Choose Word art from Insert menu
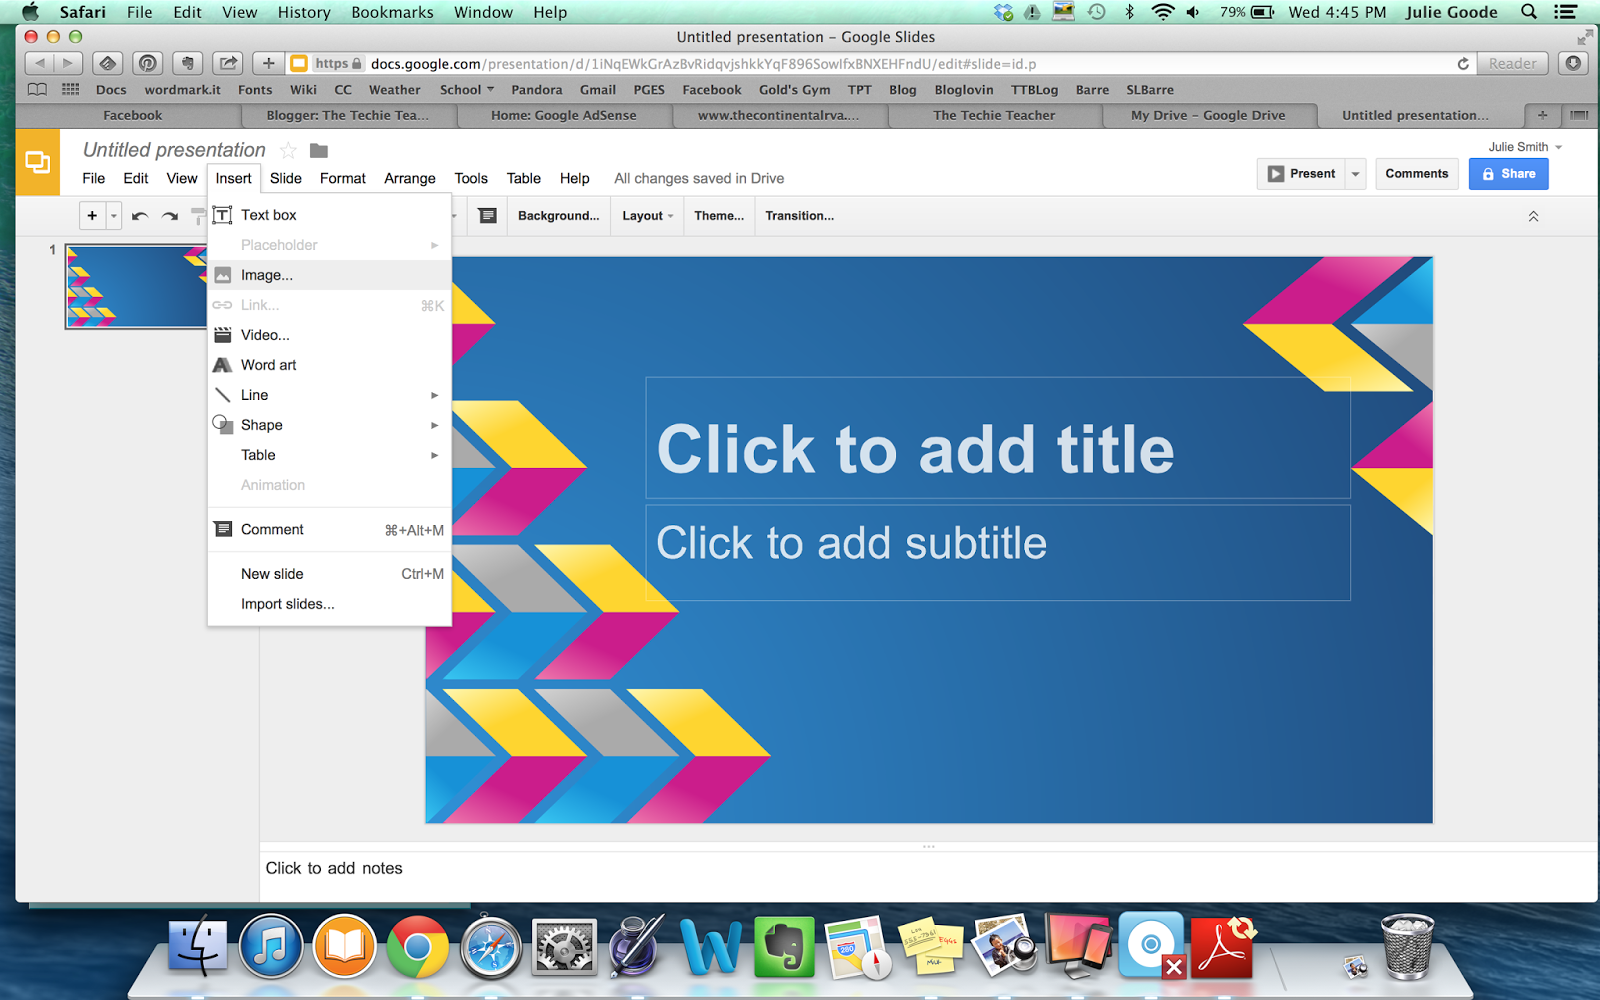The width and height of the screenshot is (1600, 1000). 330,365
